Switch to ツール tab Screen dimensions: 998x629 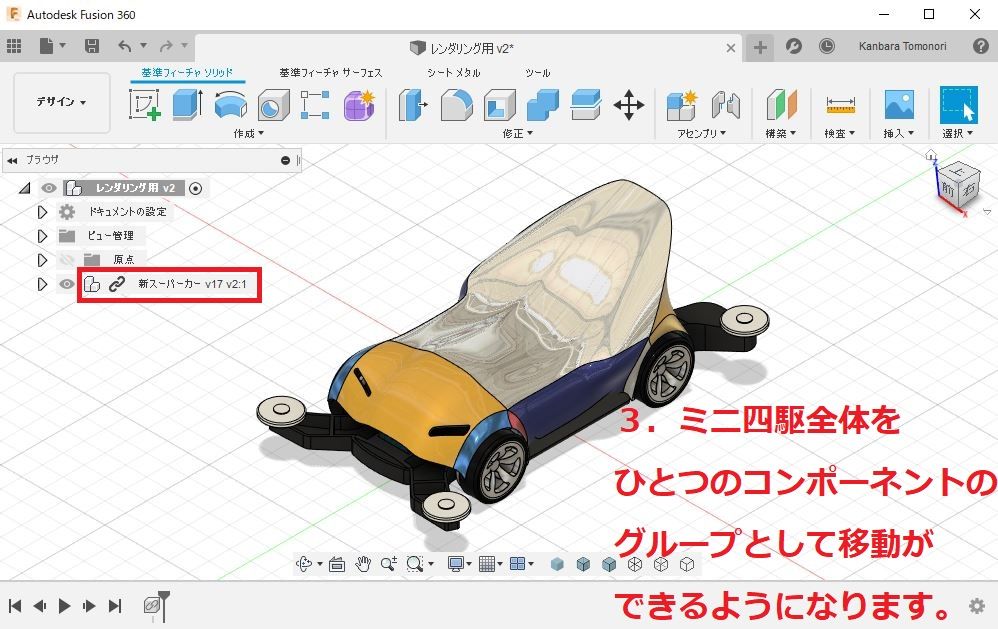[x=538, y=73]
